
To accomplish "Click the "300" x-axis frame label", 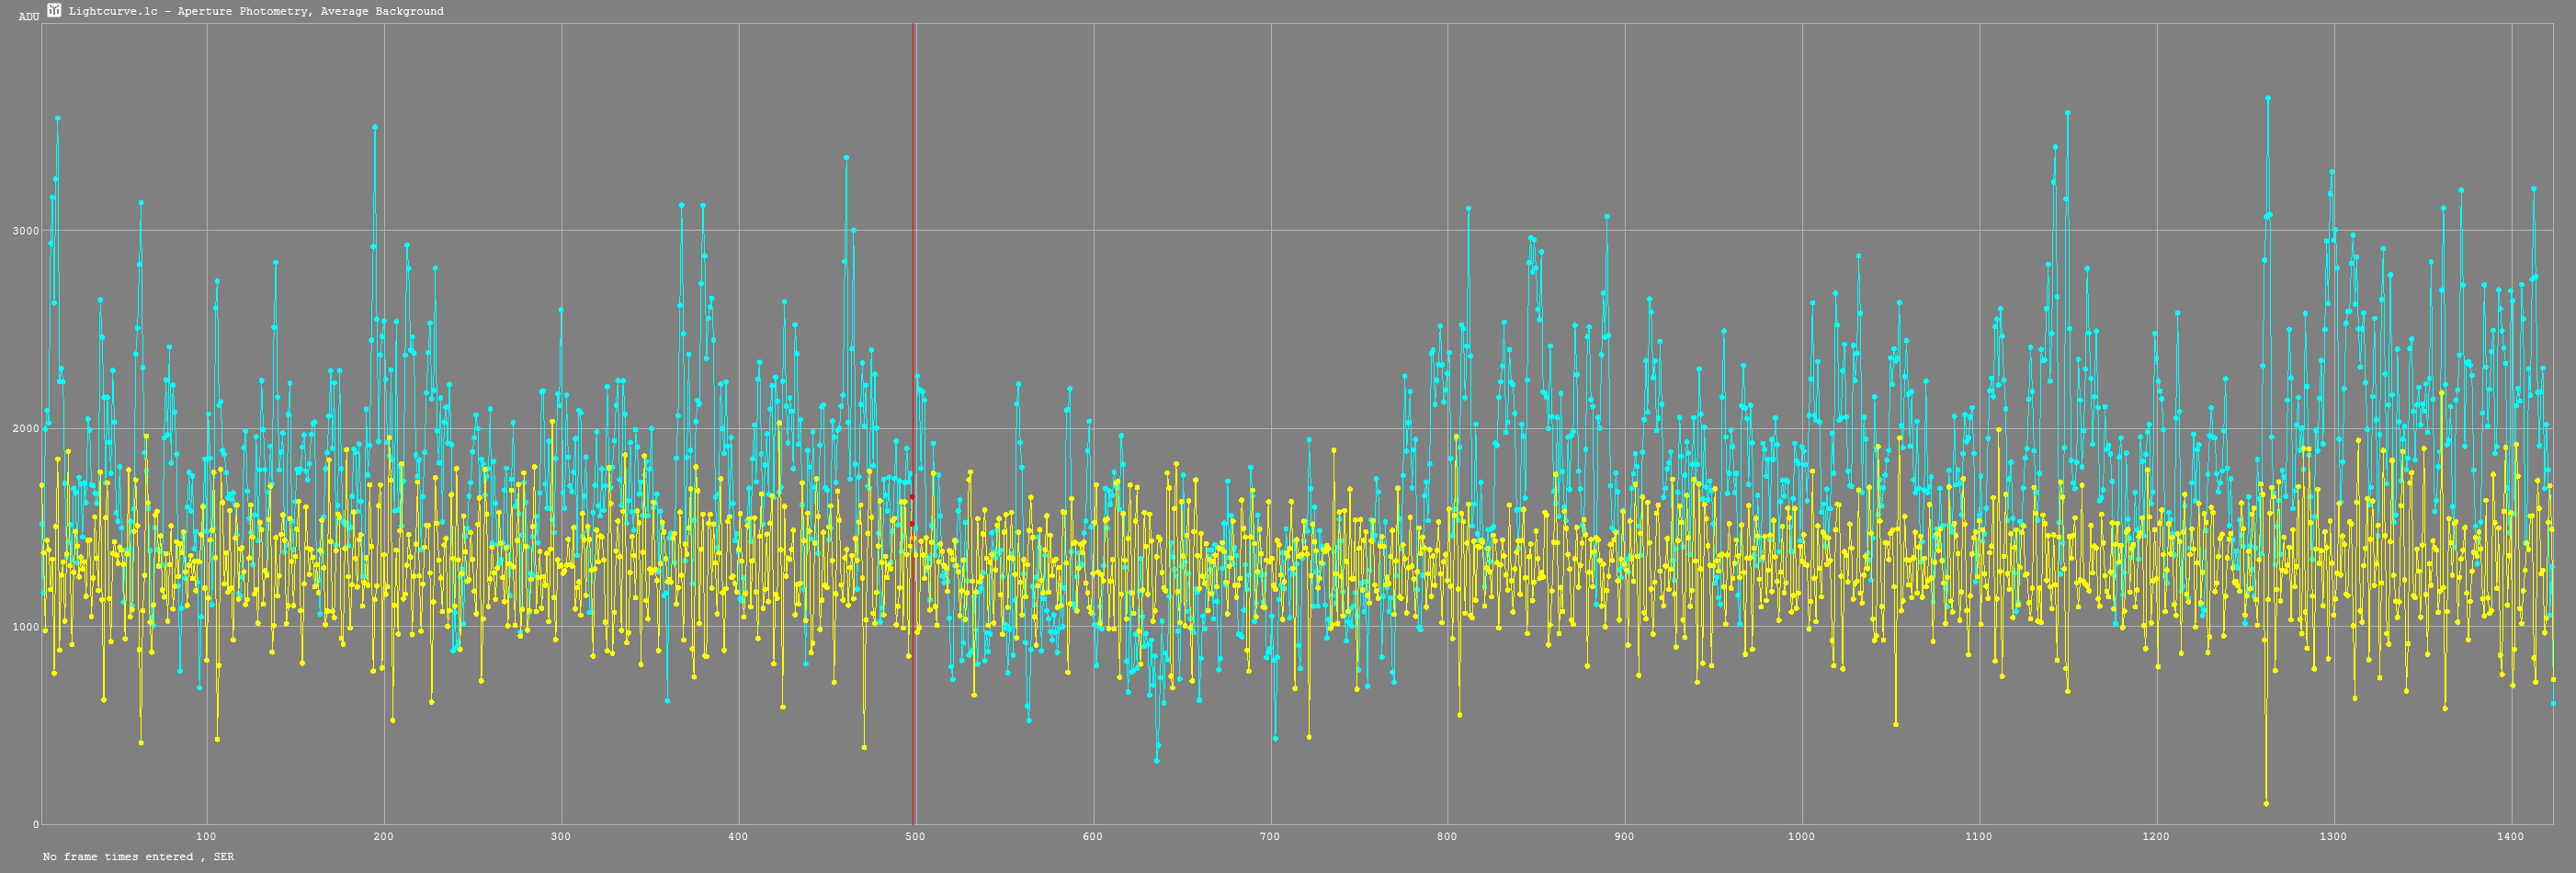I will pyautogui.click(x=561, y=836).
